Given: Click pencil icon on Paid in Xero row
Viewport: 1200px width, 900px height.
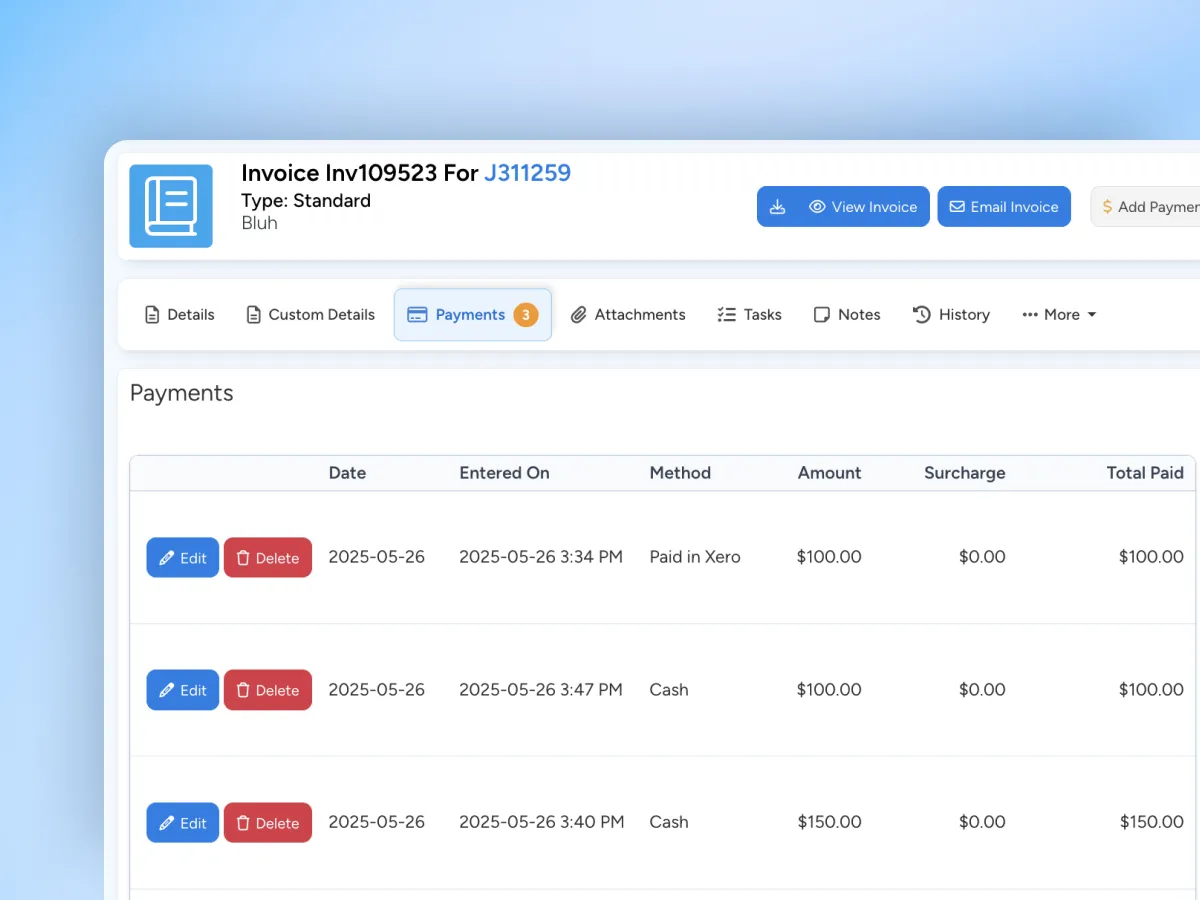Looking at the screenshot, I should tap(167, 558).
